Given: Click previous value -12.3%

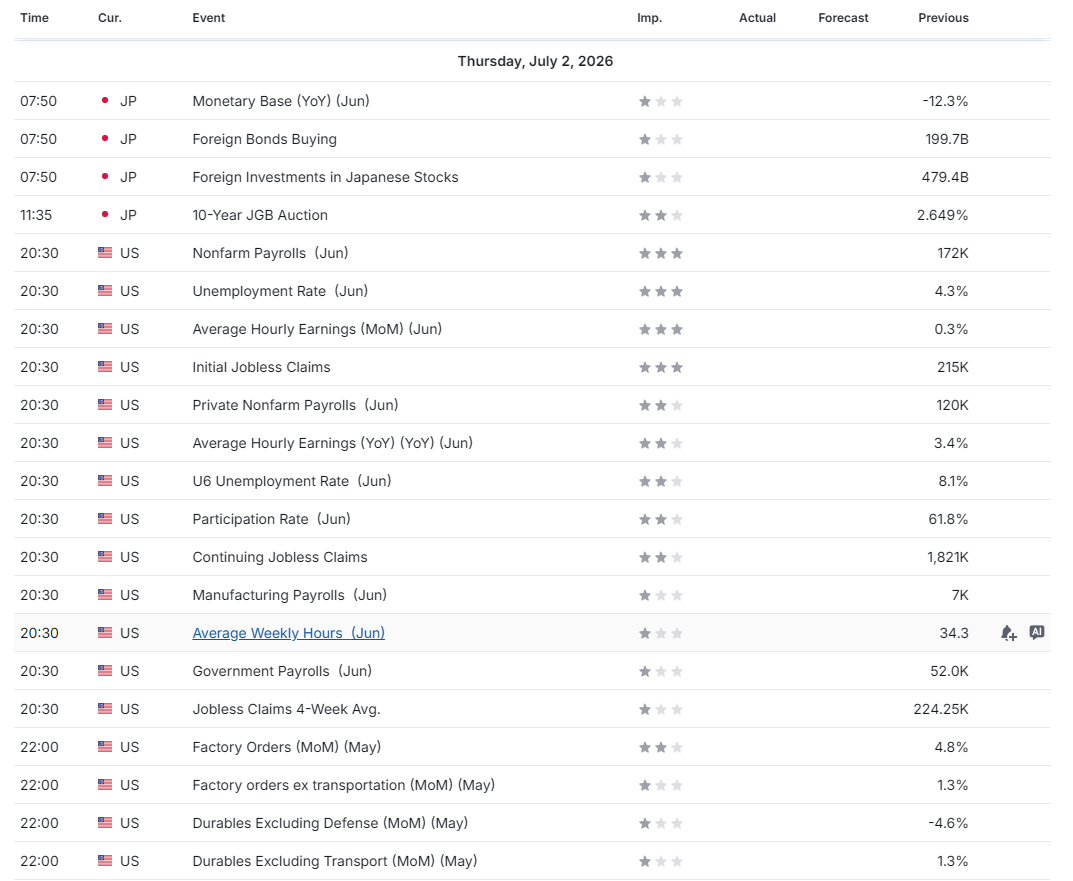Looking at the screenshot, I should click(945, 101).
